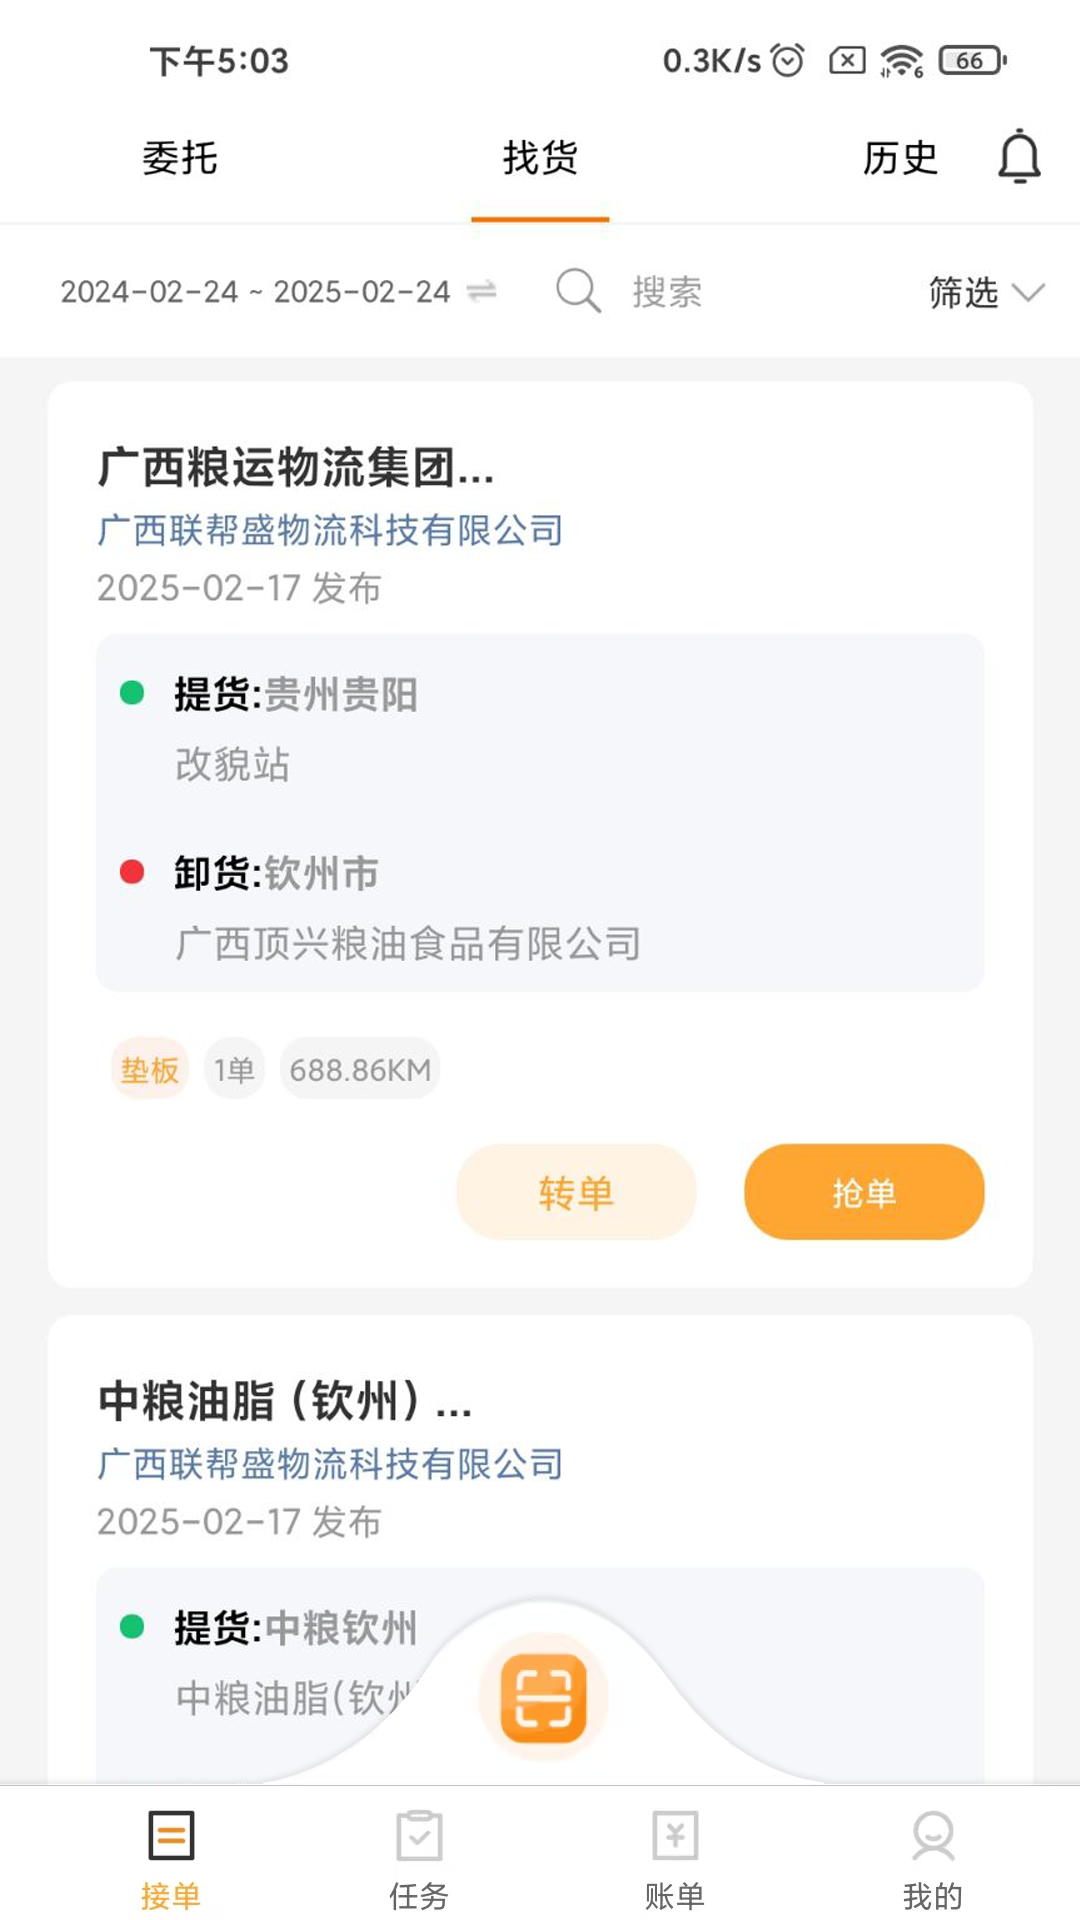
Task: Switch to the 历史 tab
Action: [x=900, y=158]
